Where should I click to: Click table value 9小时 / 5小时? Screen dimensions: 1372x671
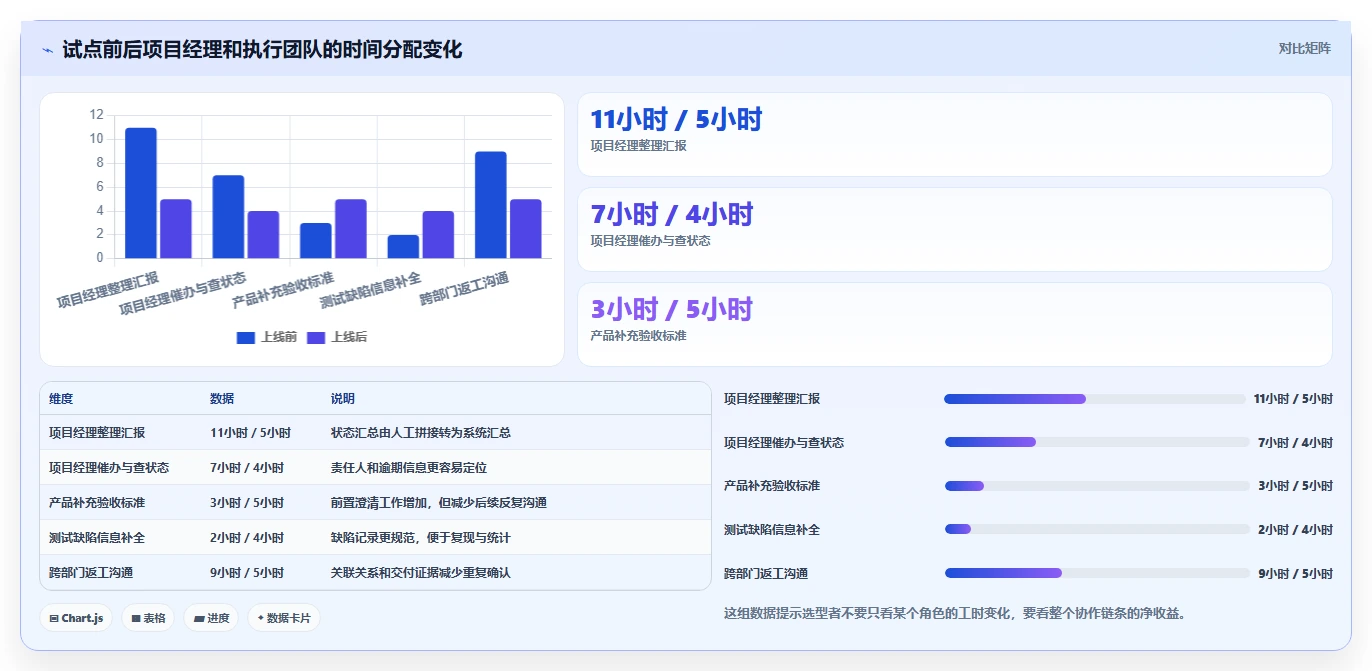(247, 573)
